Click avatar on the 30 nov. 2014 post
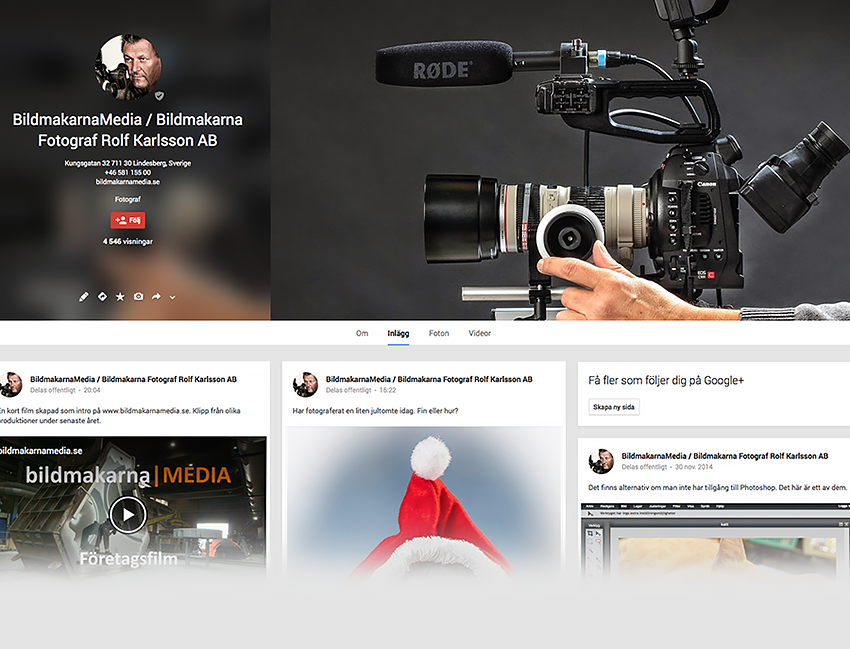Viewport: 850px width, 649px height. tap(601, 461)
